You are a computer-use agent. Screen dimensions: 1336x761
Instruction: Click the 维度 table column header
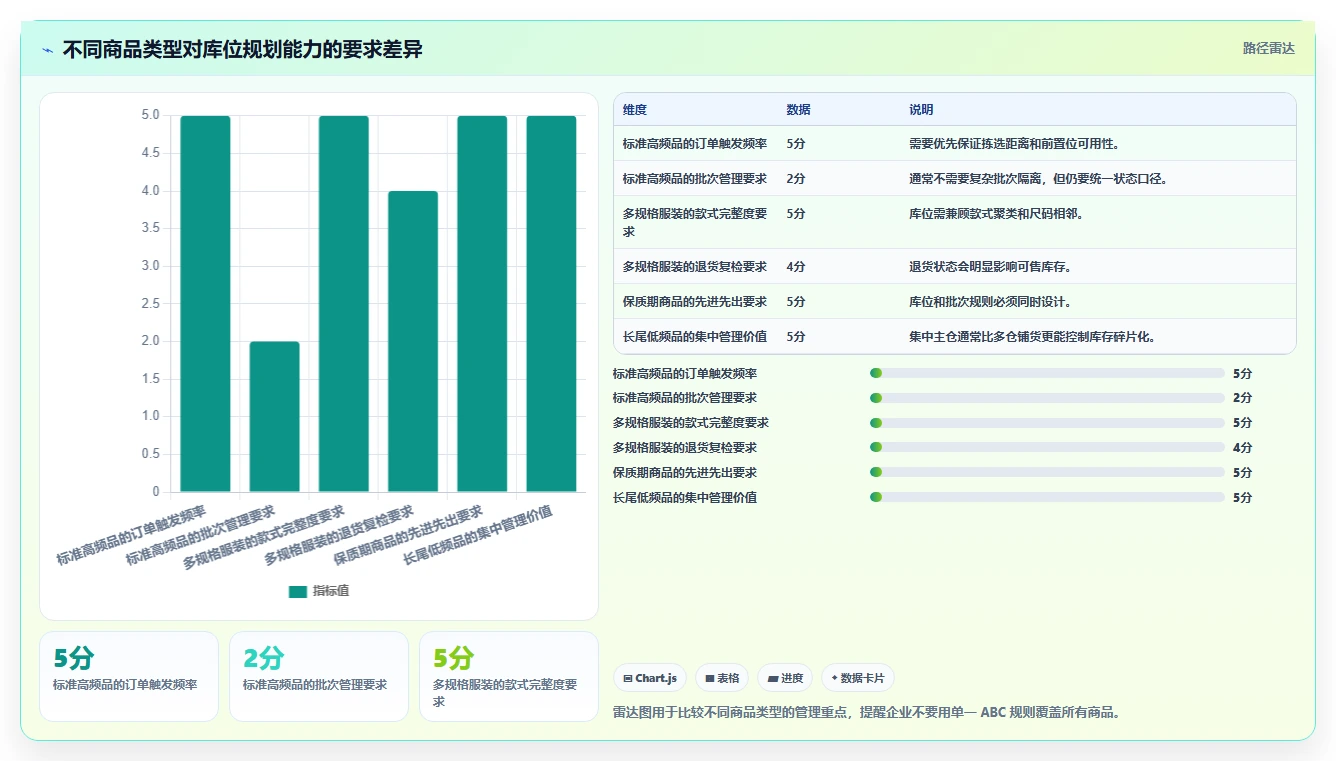pos(635,110)
